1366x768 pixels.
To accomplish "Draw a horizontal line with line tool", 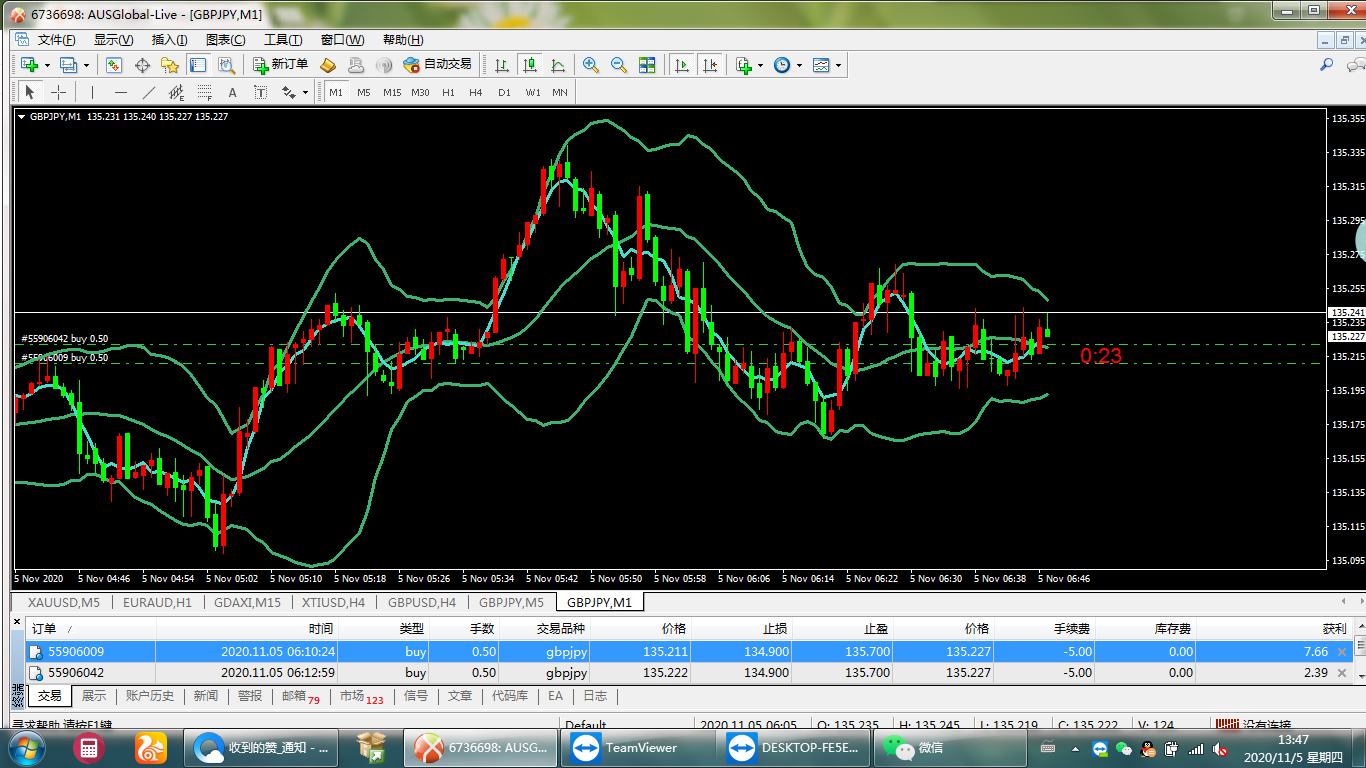I will (x=120, y=92).
